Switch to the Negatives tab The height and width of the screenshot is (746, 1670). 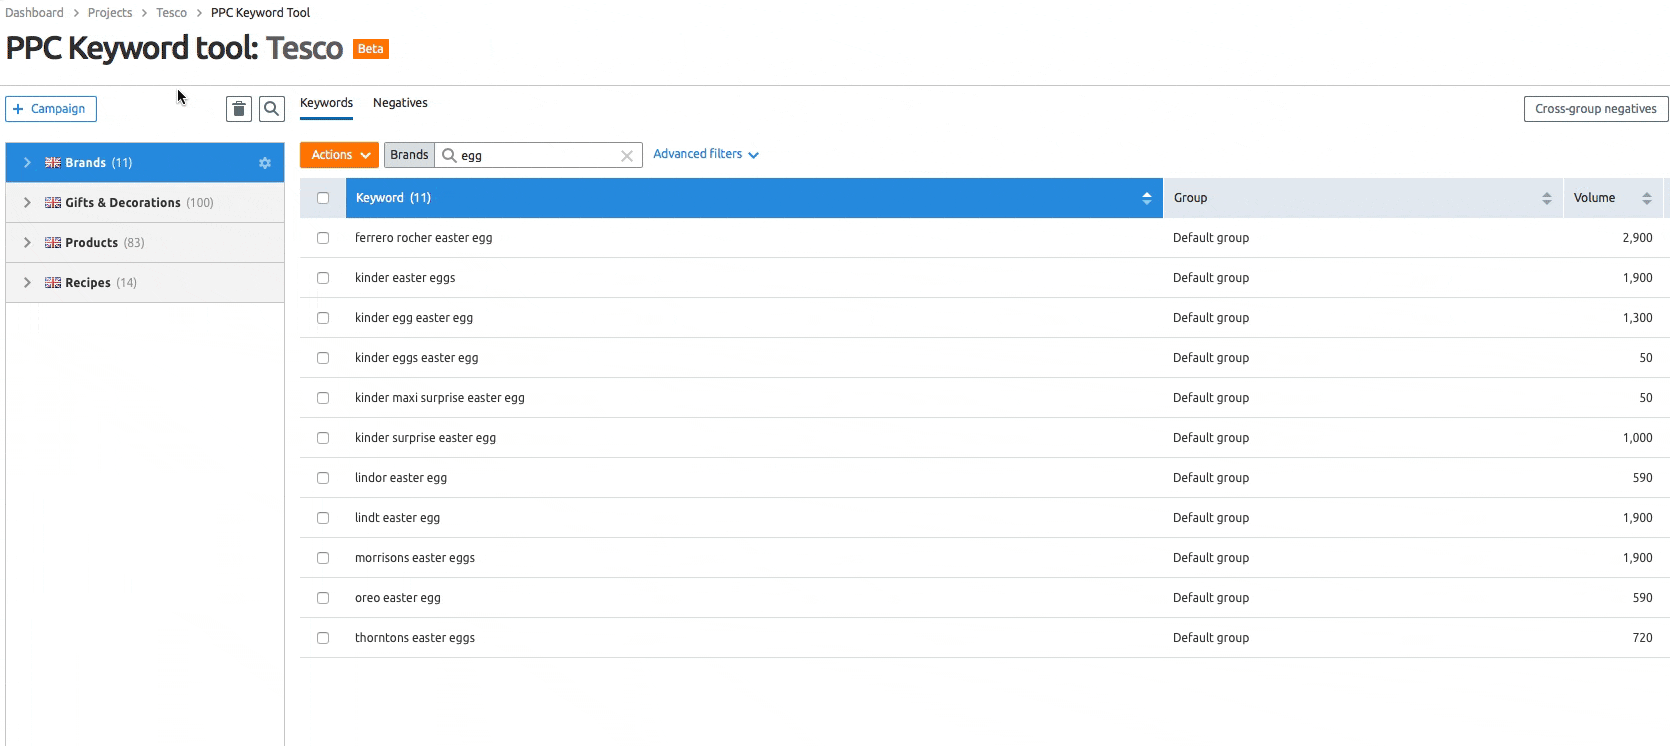400,103
